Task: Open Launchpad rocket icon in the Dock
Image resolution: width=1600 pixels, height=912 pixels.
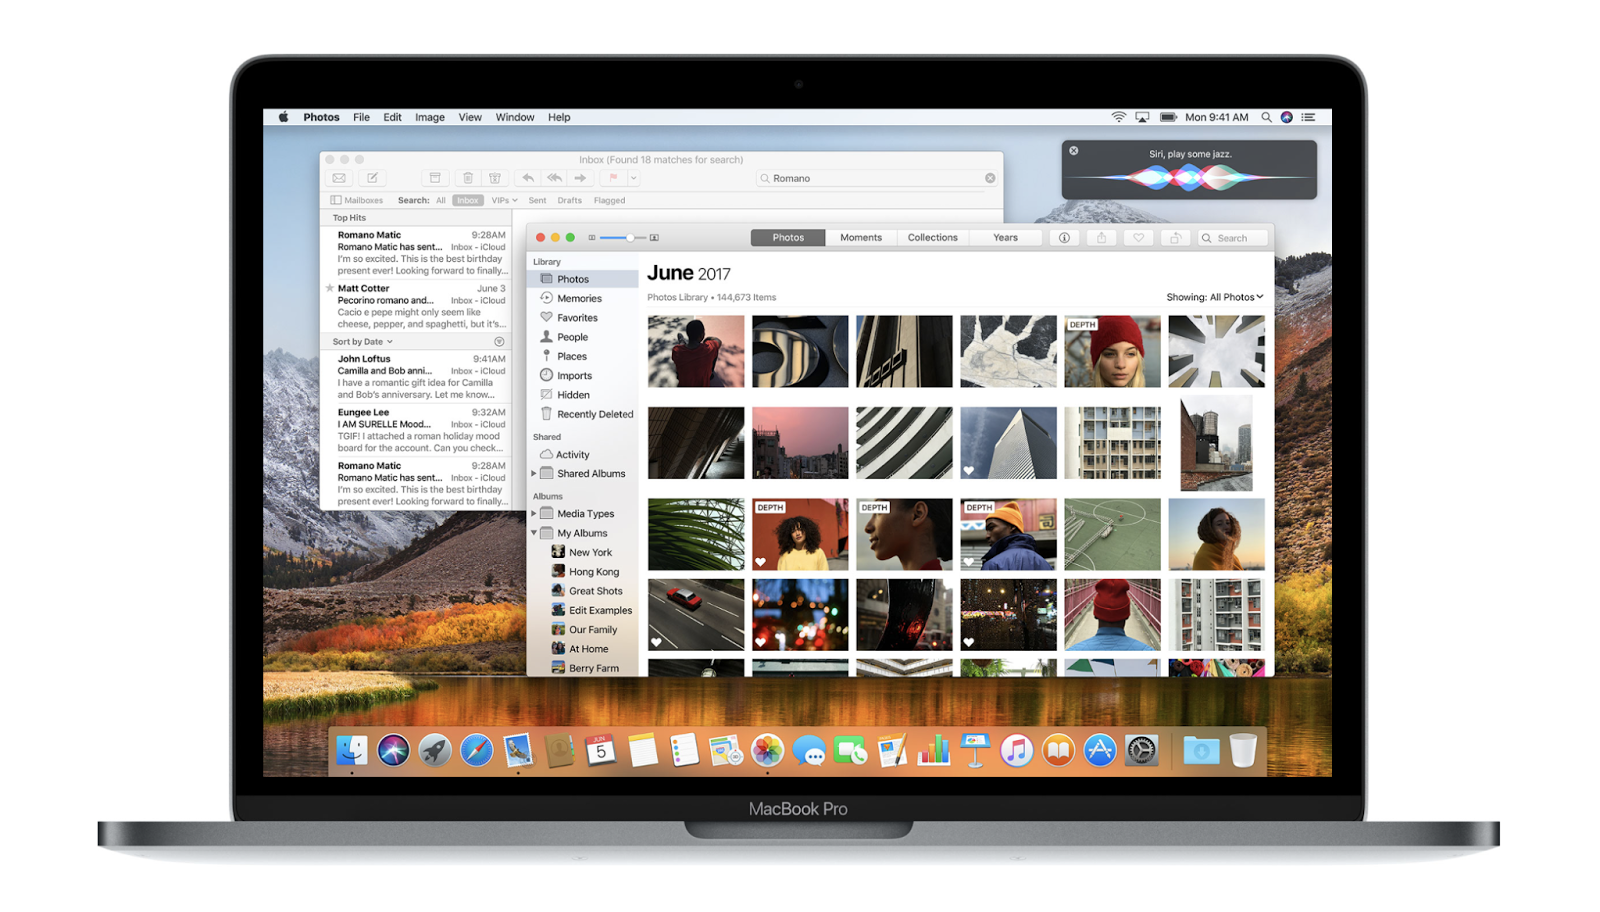Action: coord(434,750)
